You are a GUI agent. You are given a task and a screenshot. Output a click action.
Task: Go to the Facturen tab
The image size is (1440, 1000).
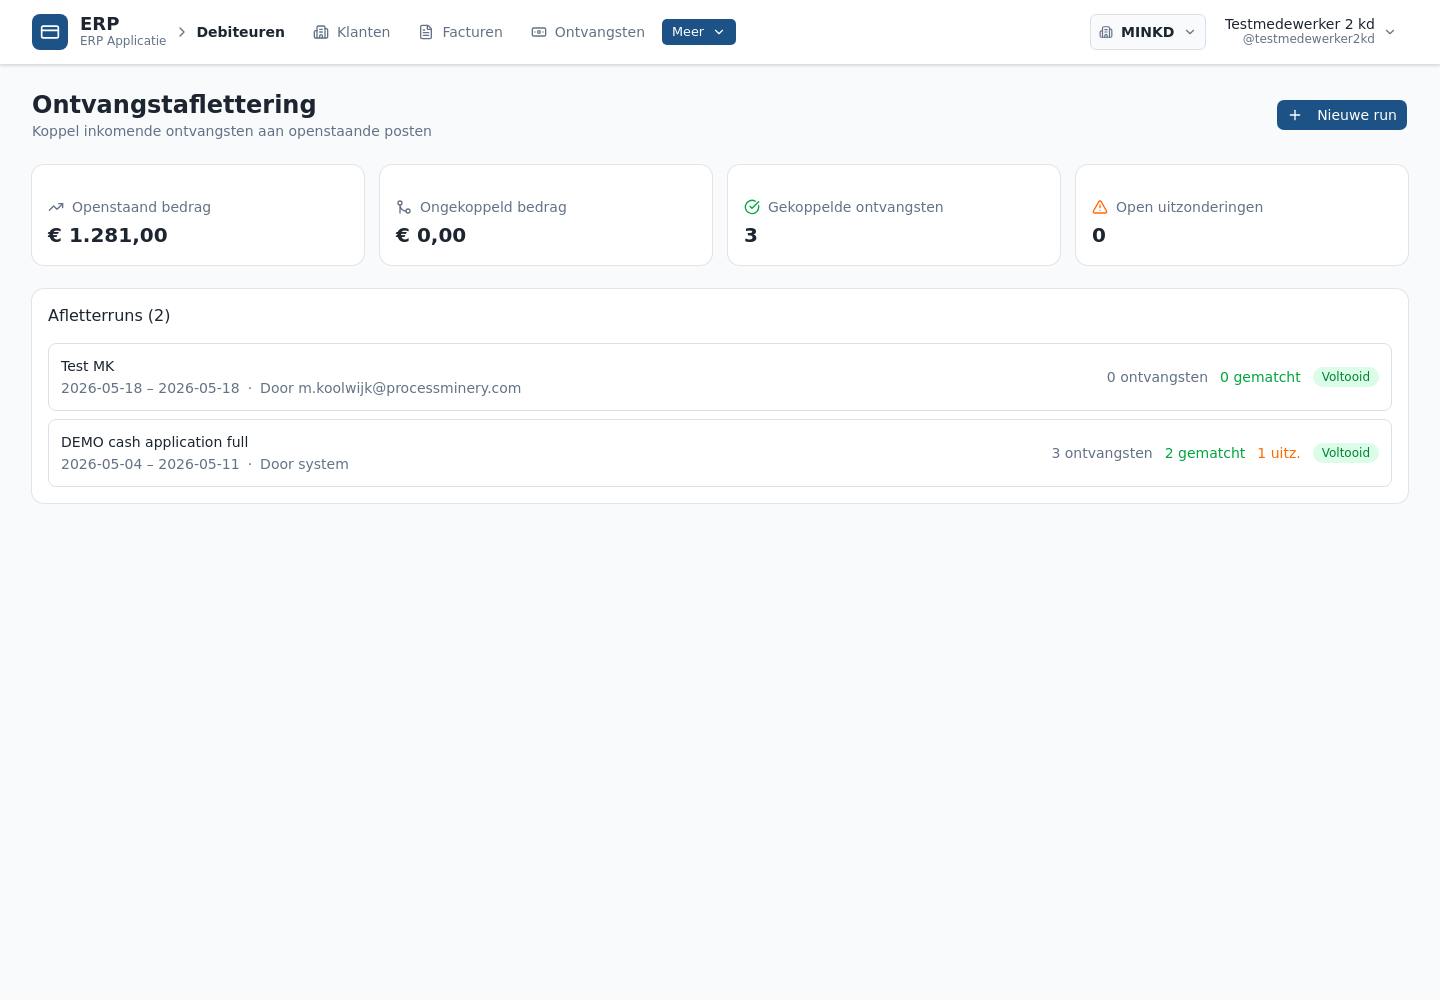tap(461, 32)
